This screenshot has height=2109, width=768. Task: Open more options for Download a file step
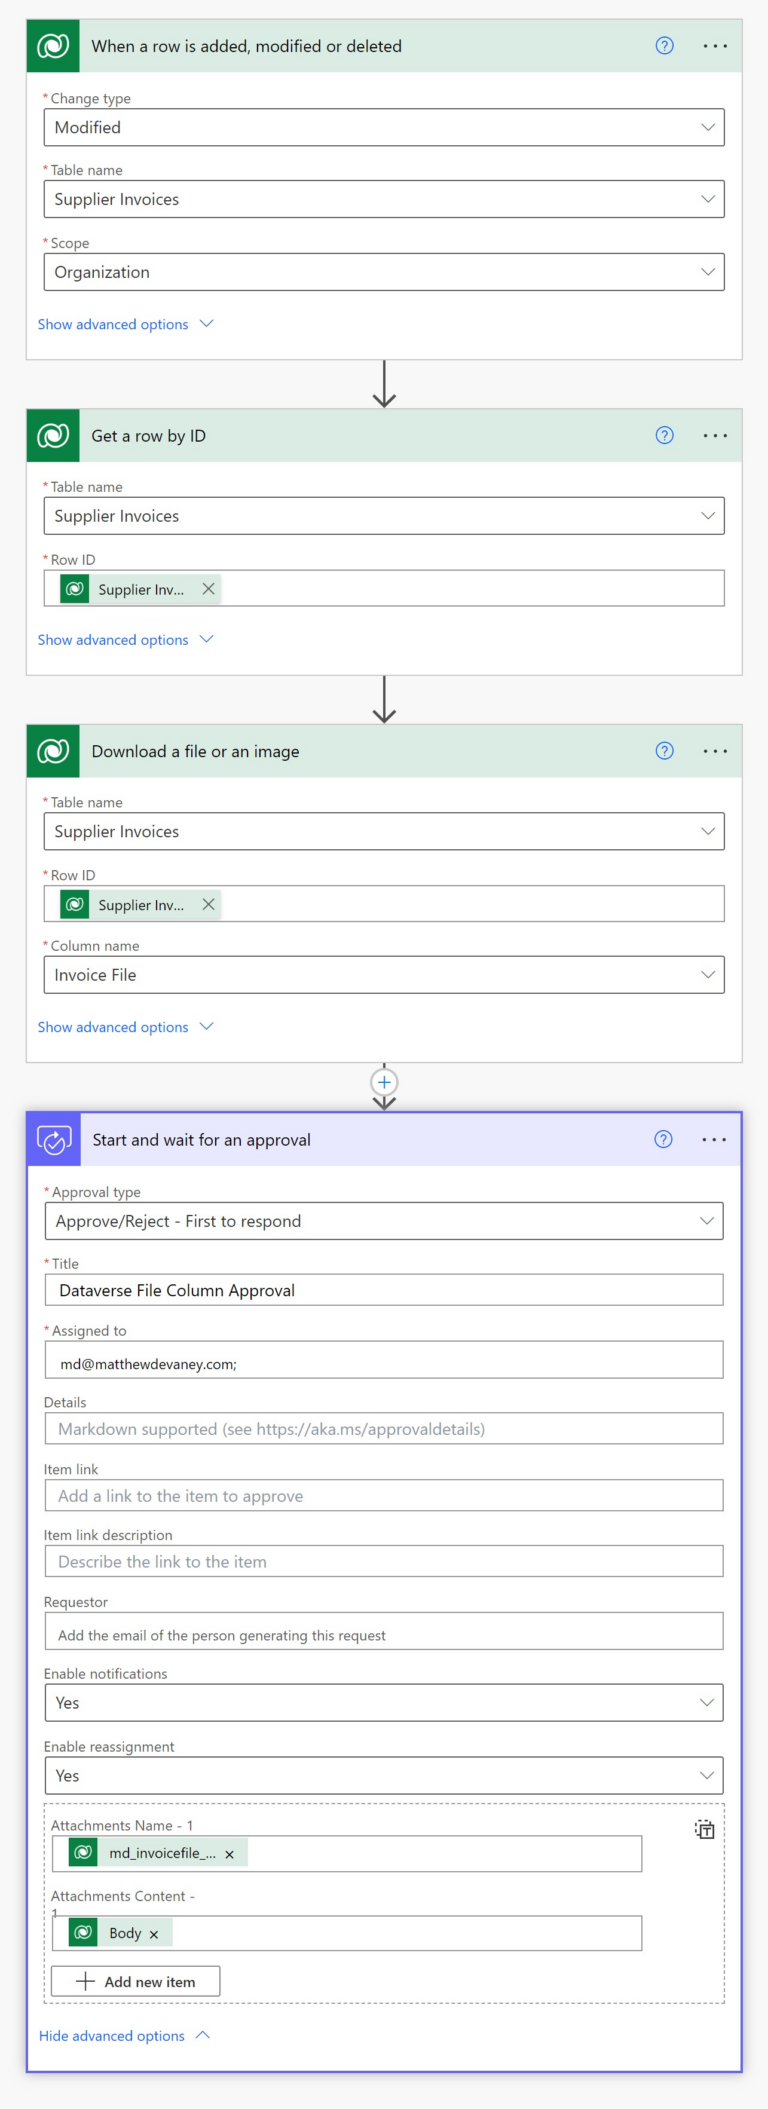tap(715, 751)
